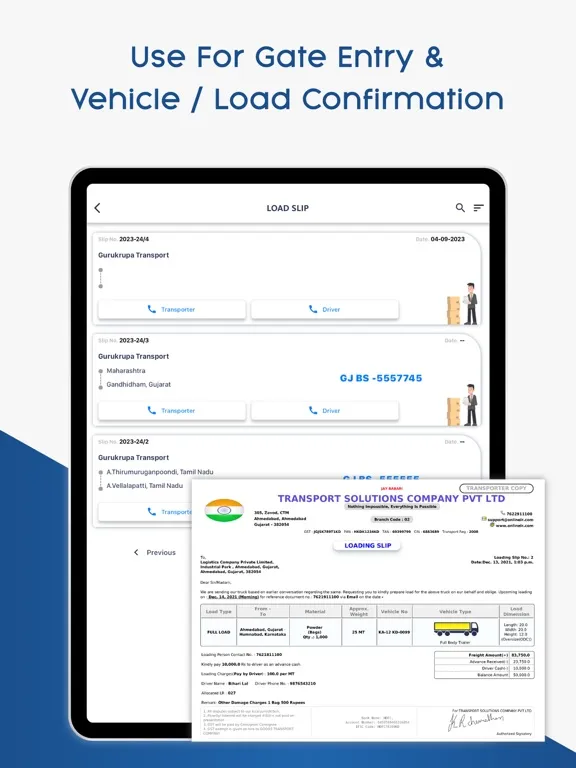Call Transporter for slip 2023-24/2
Viewport: 576px width, 768px height.
[x=145, y=512]
